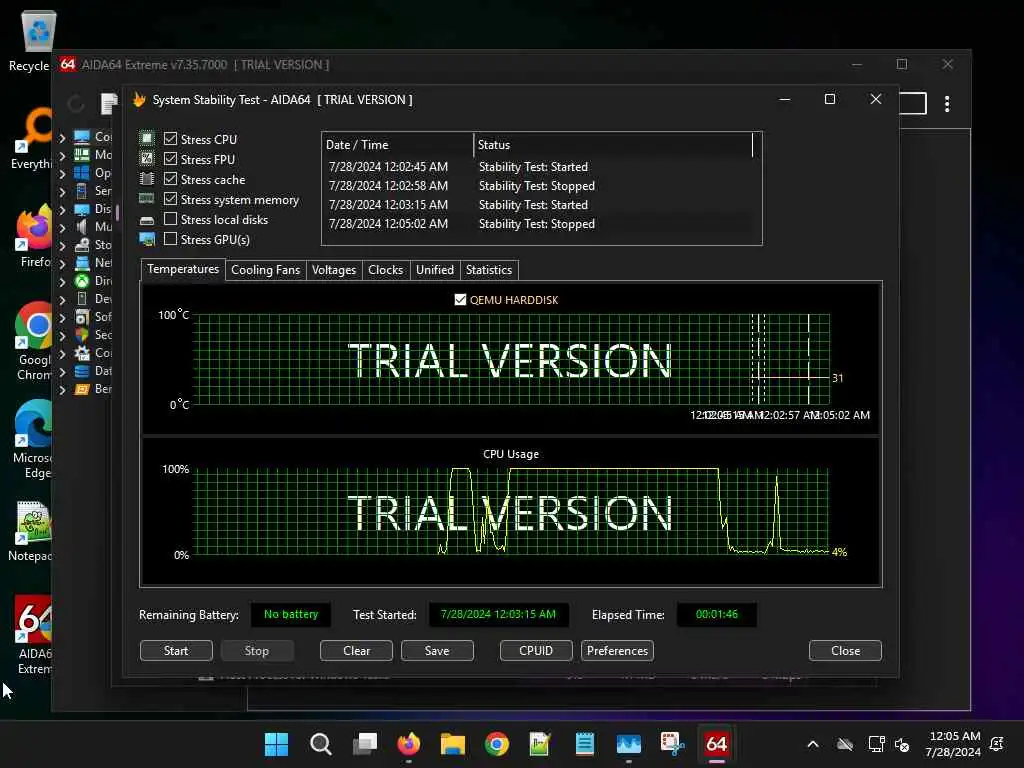Expand the Storage tree node arrow
The image size is (1024, 768).
[x=62, y=246]
